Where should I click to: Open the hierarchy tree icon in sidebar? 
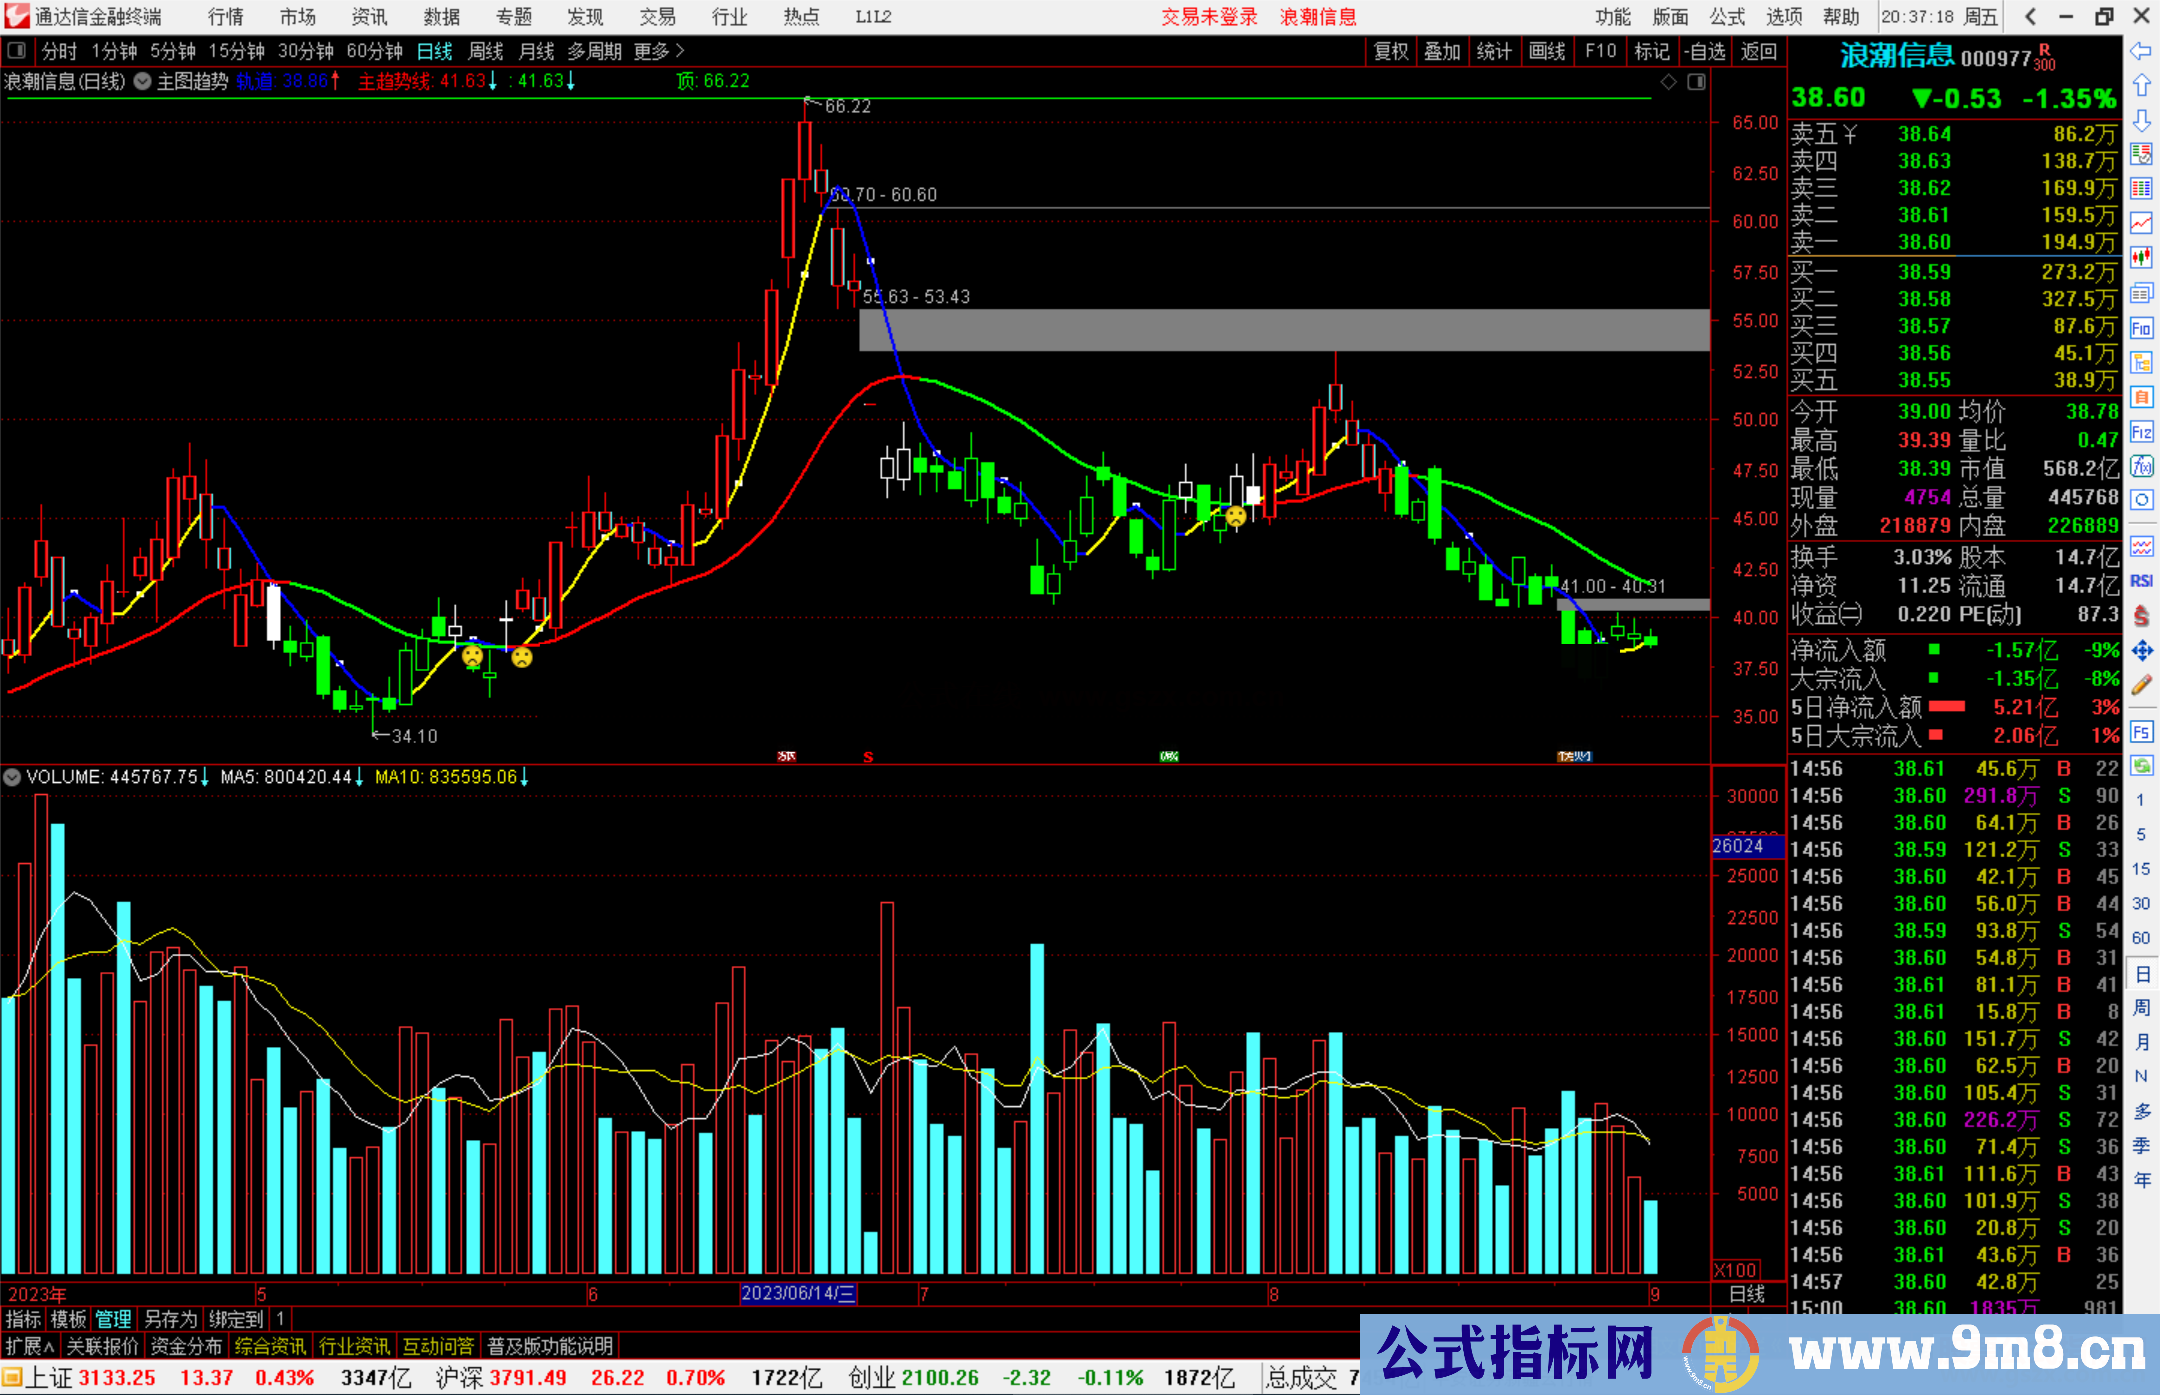2141,362
